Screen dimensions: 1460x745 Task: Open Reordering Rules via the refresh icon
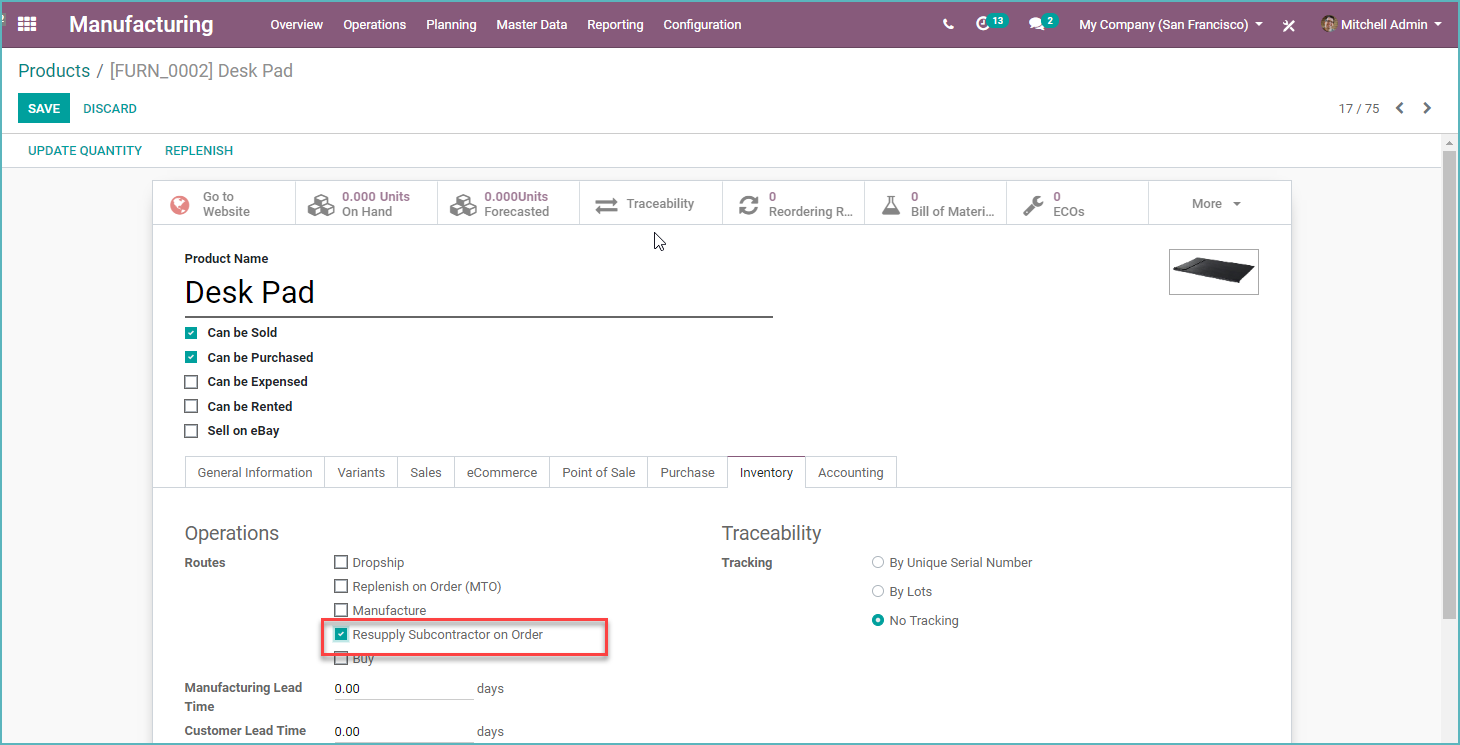pos(793,202)
